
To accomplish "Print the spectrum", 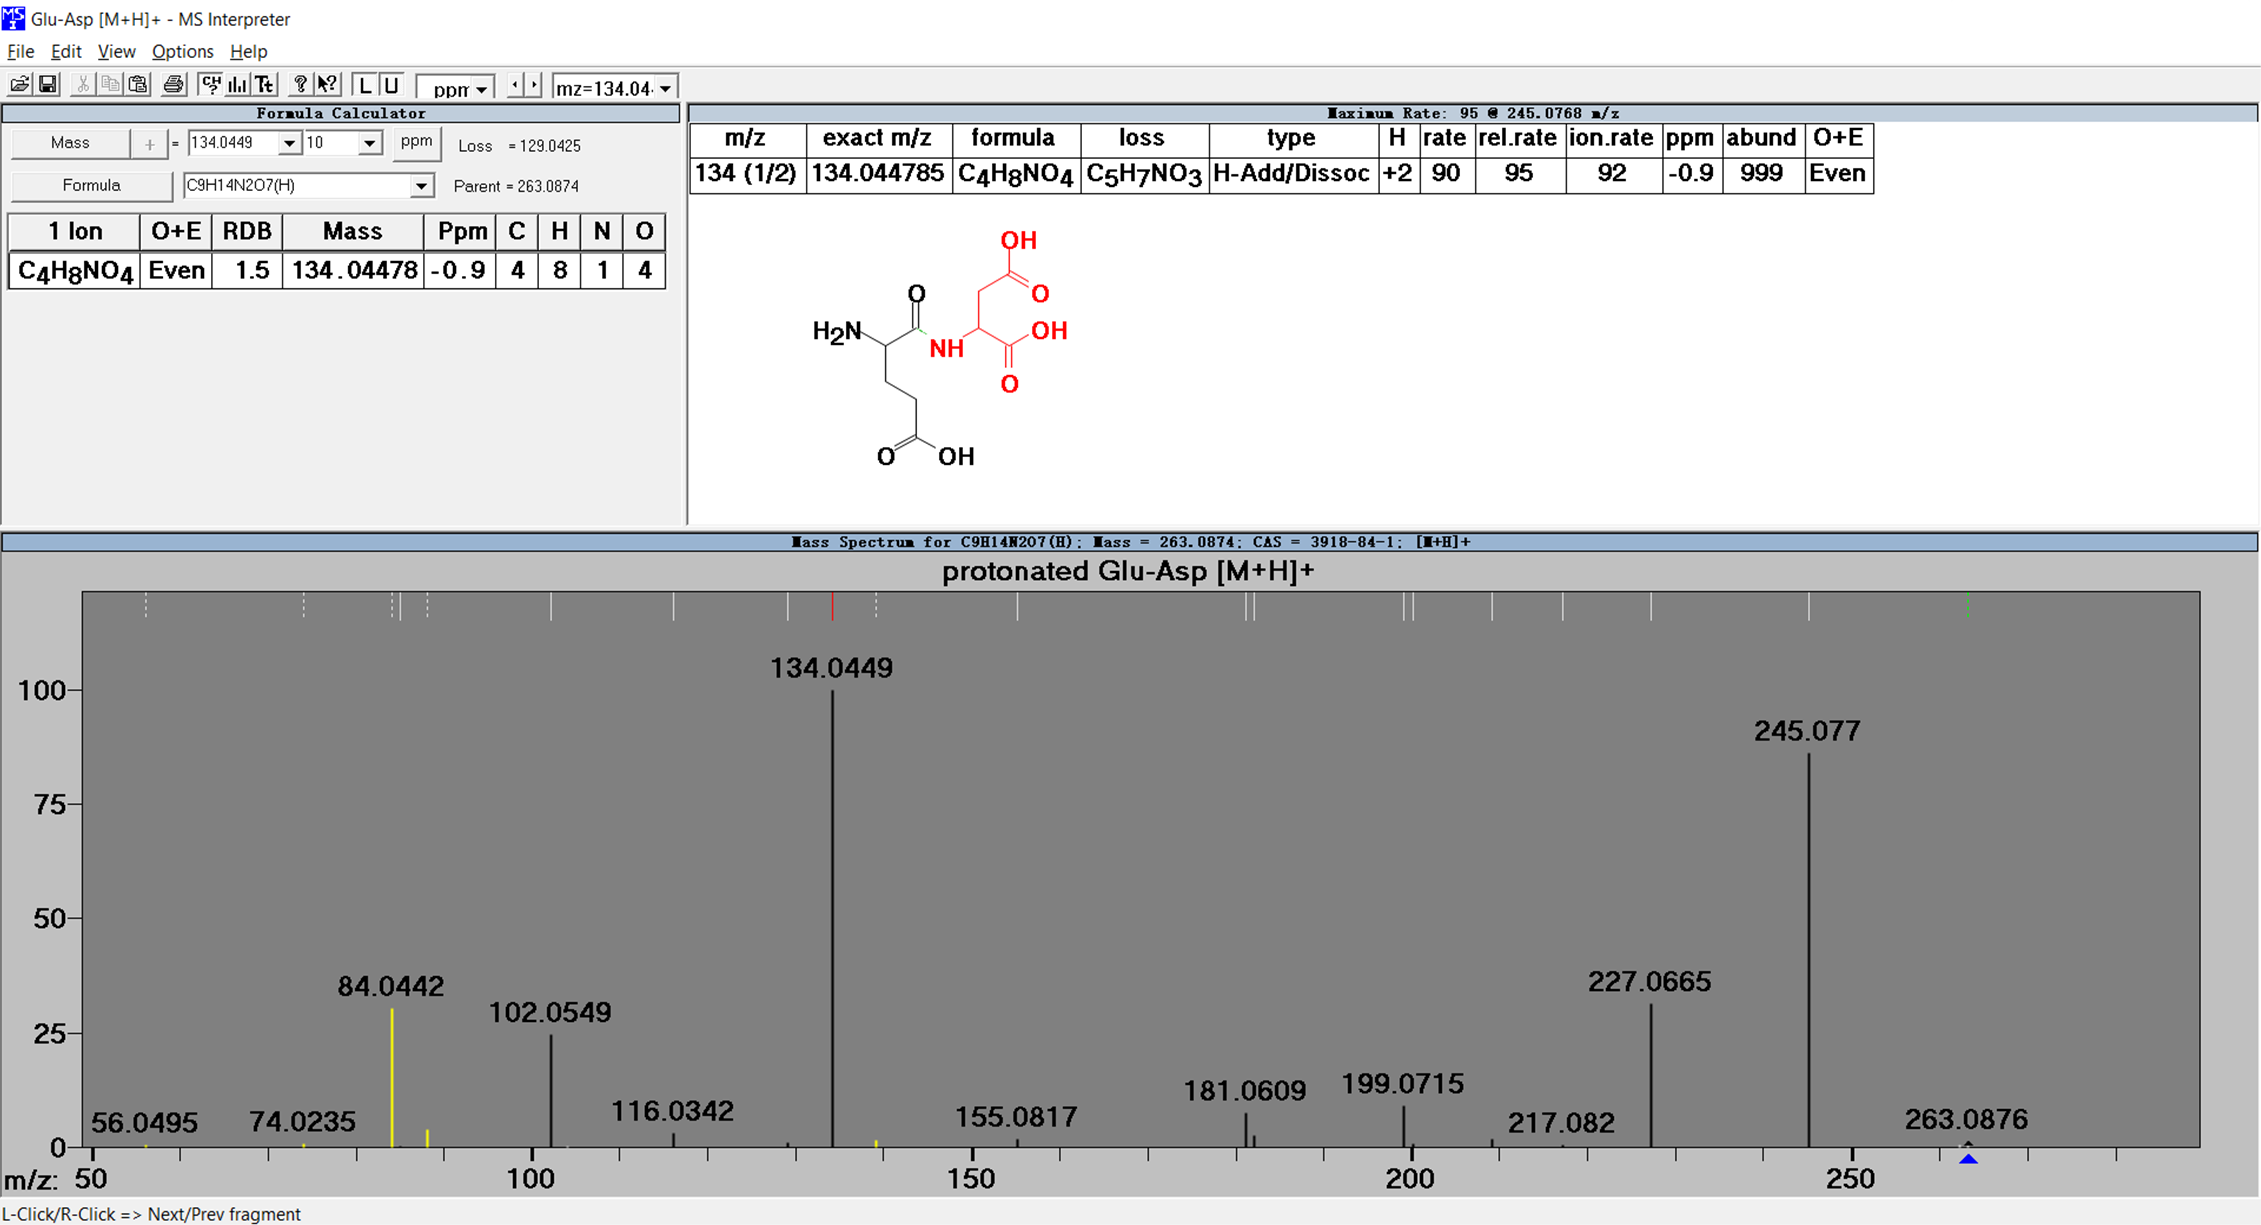I will [x=172, y=84].
